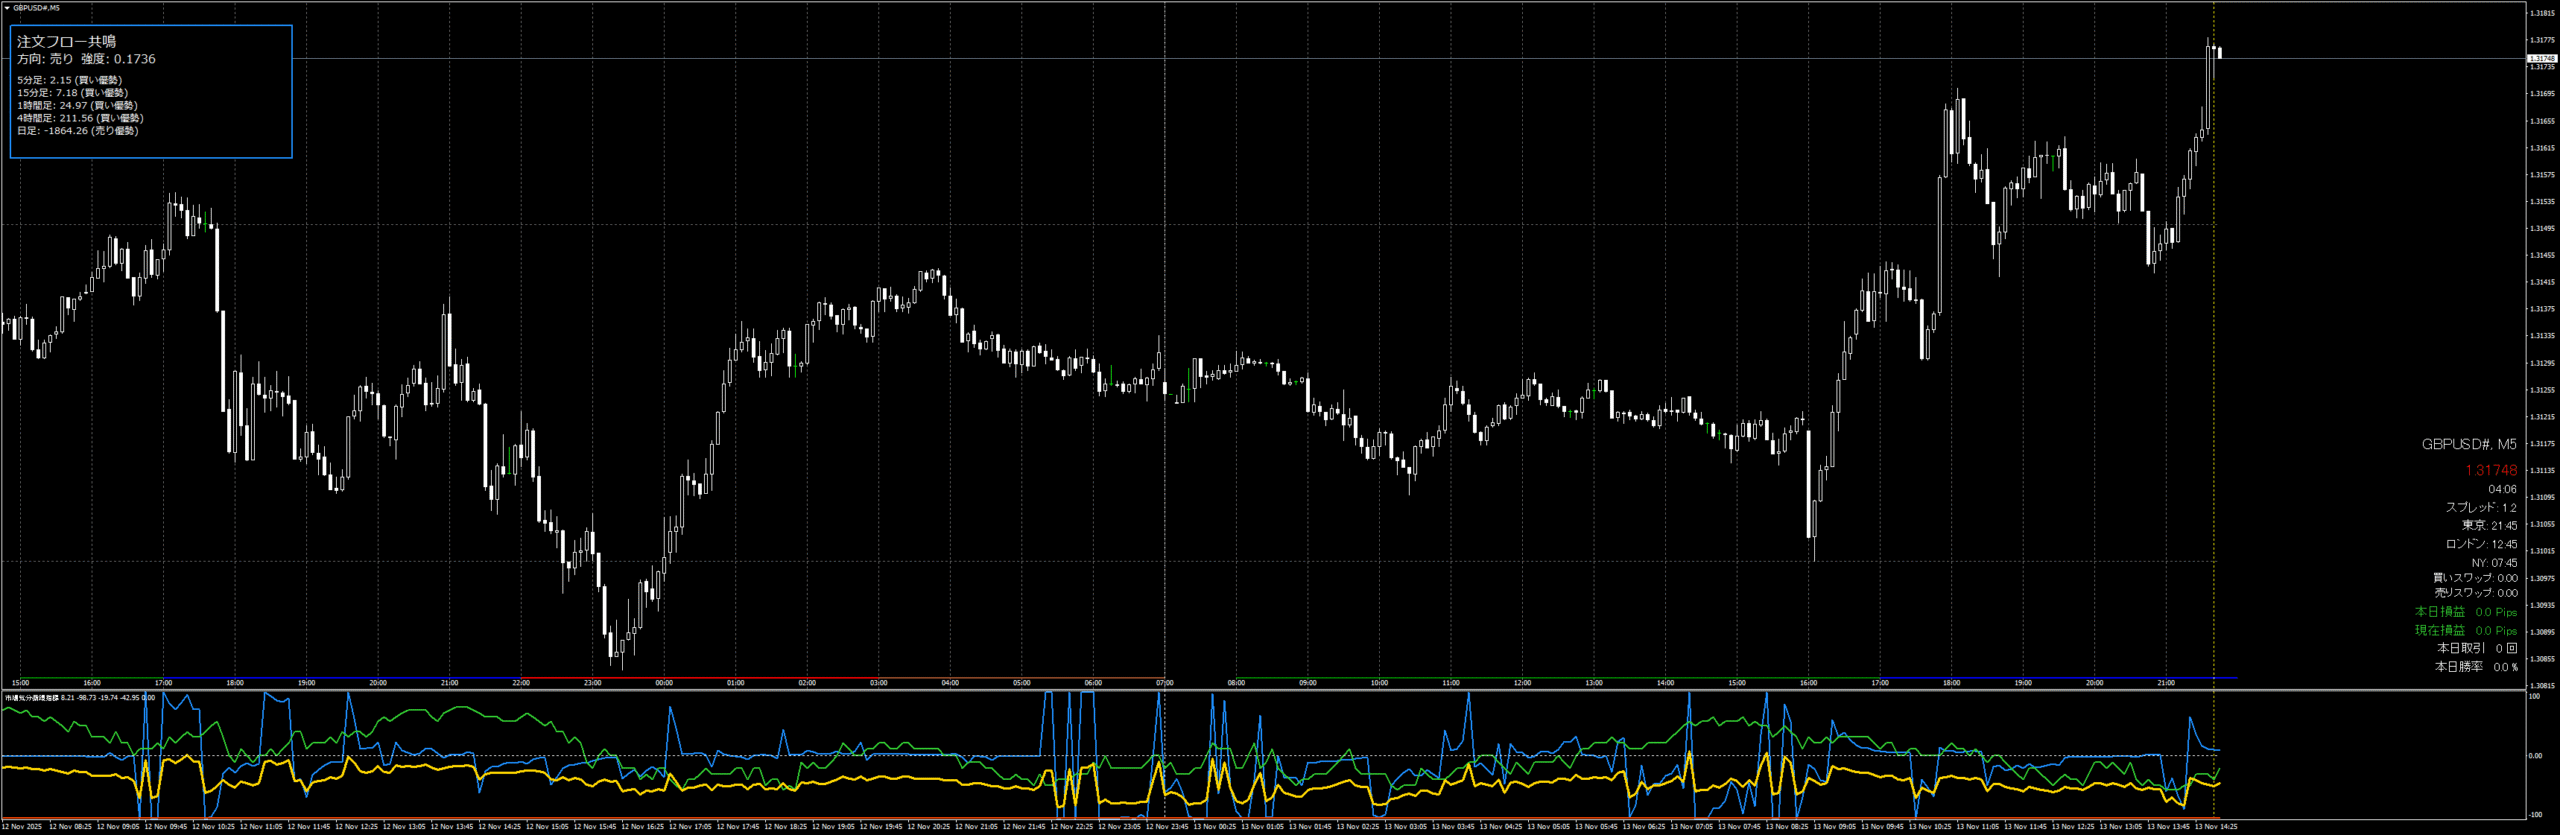Click the red 1.31748 price label

[x=2490, y=470]
